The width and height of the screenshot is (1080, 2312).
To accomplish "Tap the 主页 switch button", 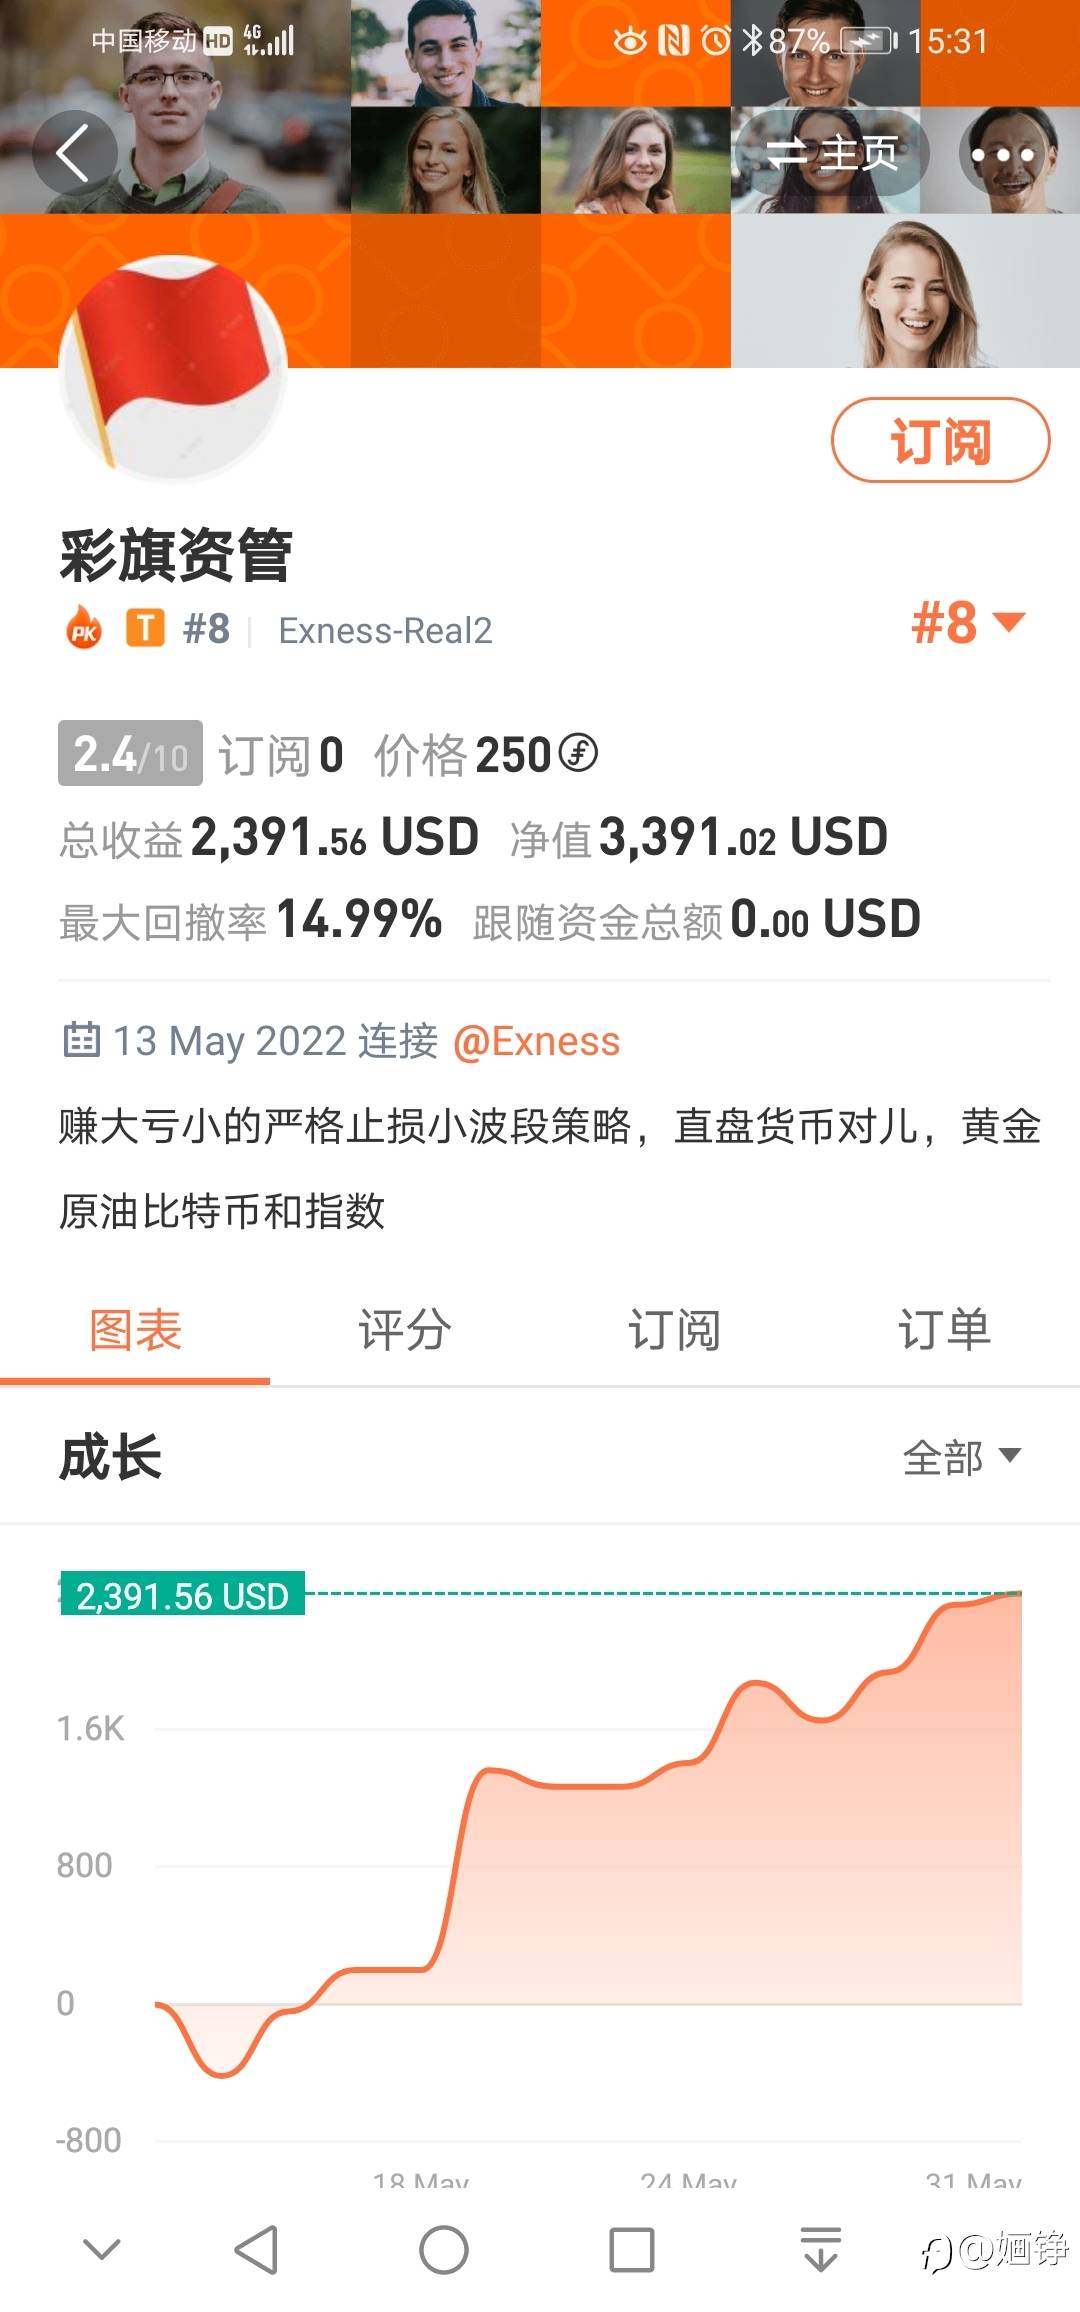I will [832, 154].
